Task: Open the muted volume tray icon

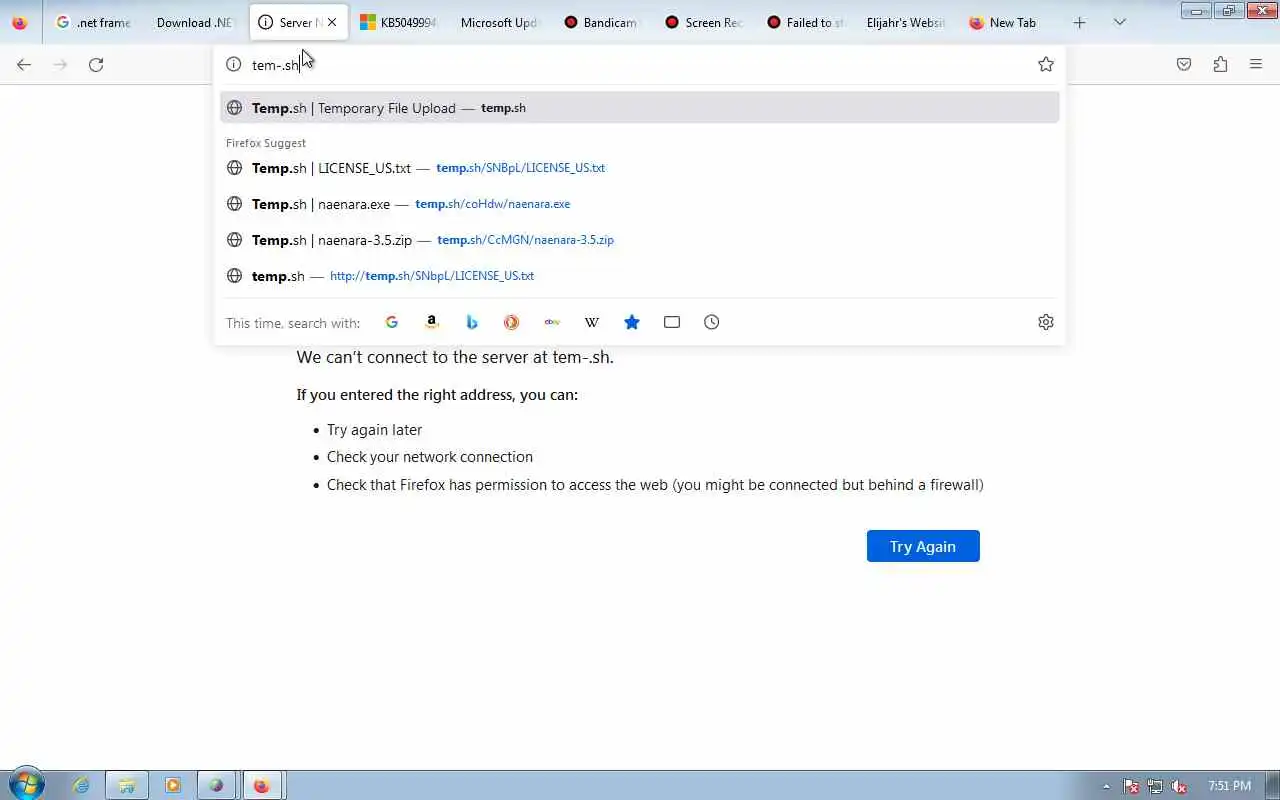Action: [1179, 786]
